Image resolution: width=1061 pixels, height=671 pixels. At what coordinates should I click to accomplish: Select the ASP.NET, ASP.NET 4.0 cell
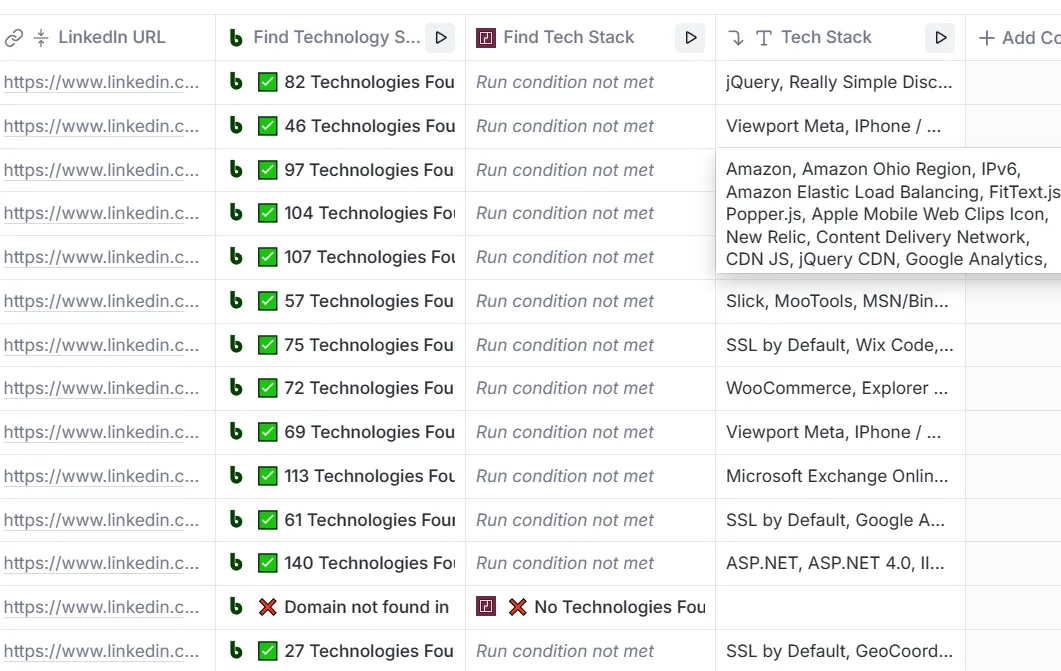coord(840,563)
